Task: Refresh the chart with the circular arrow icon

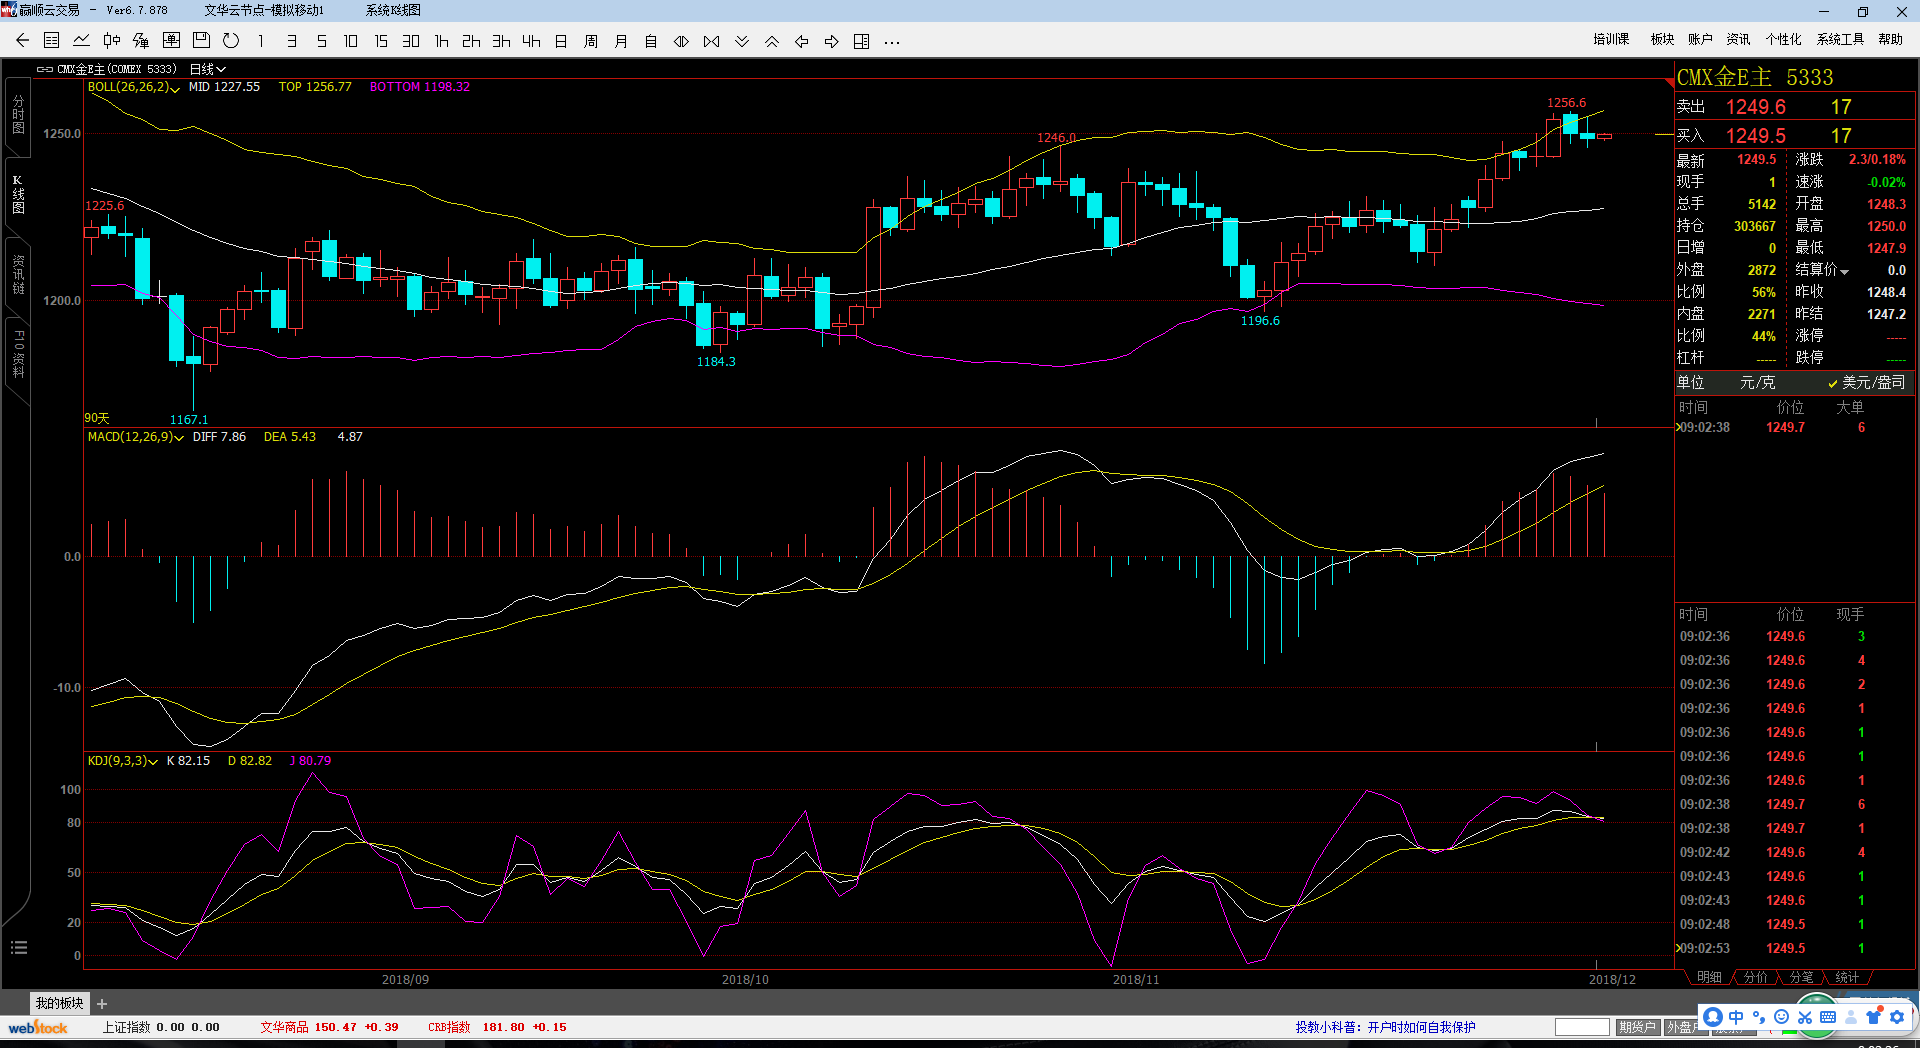Action: pos(231,41)
